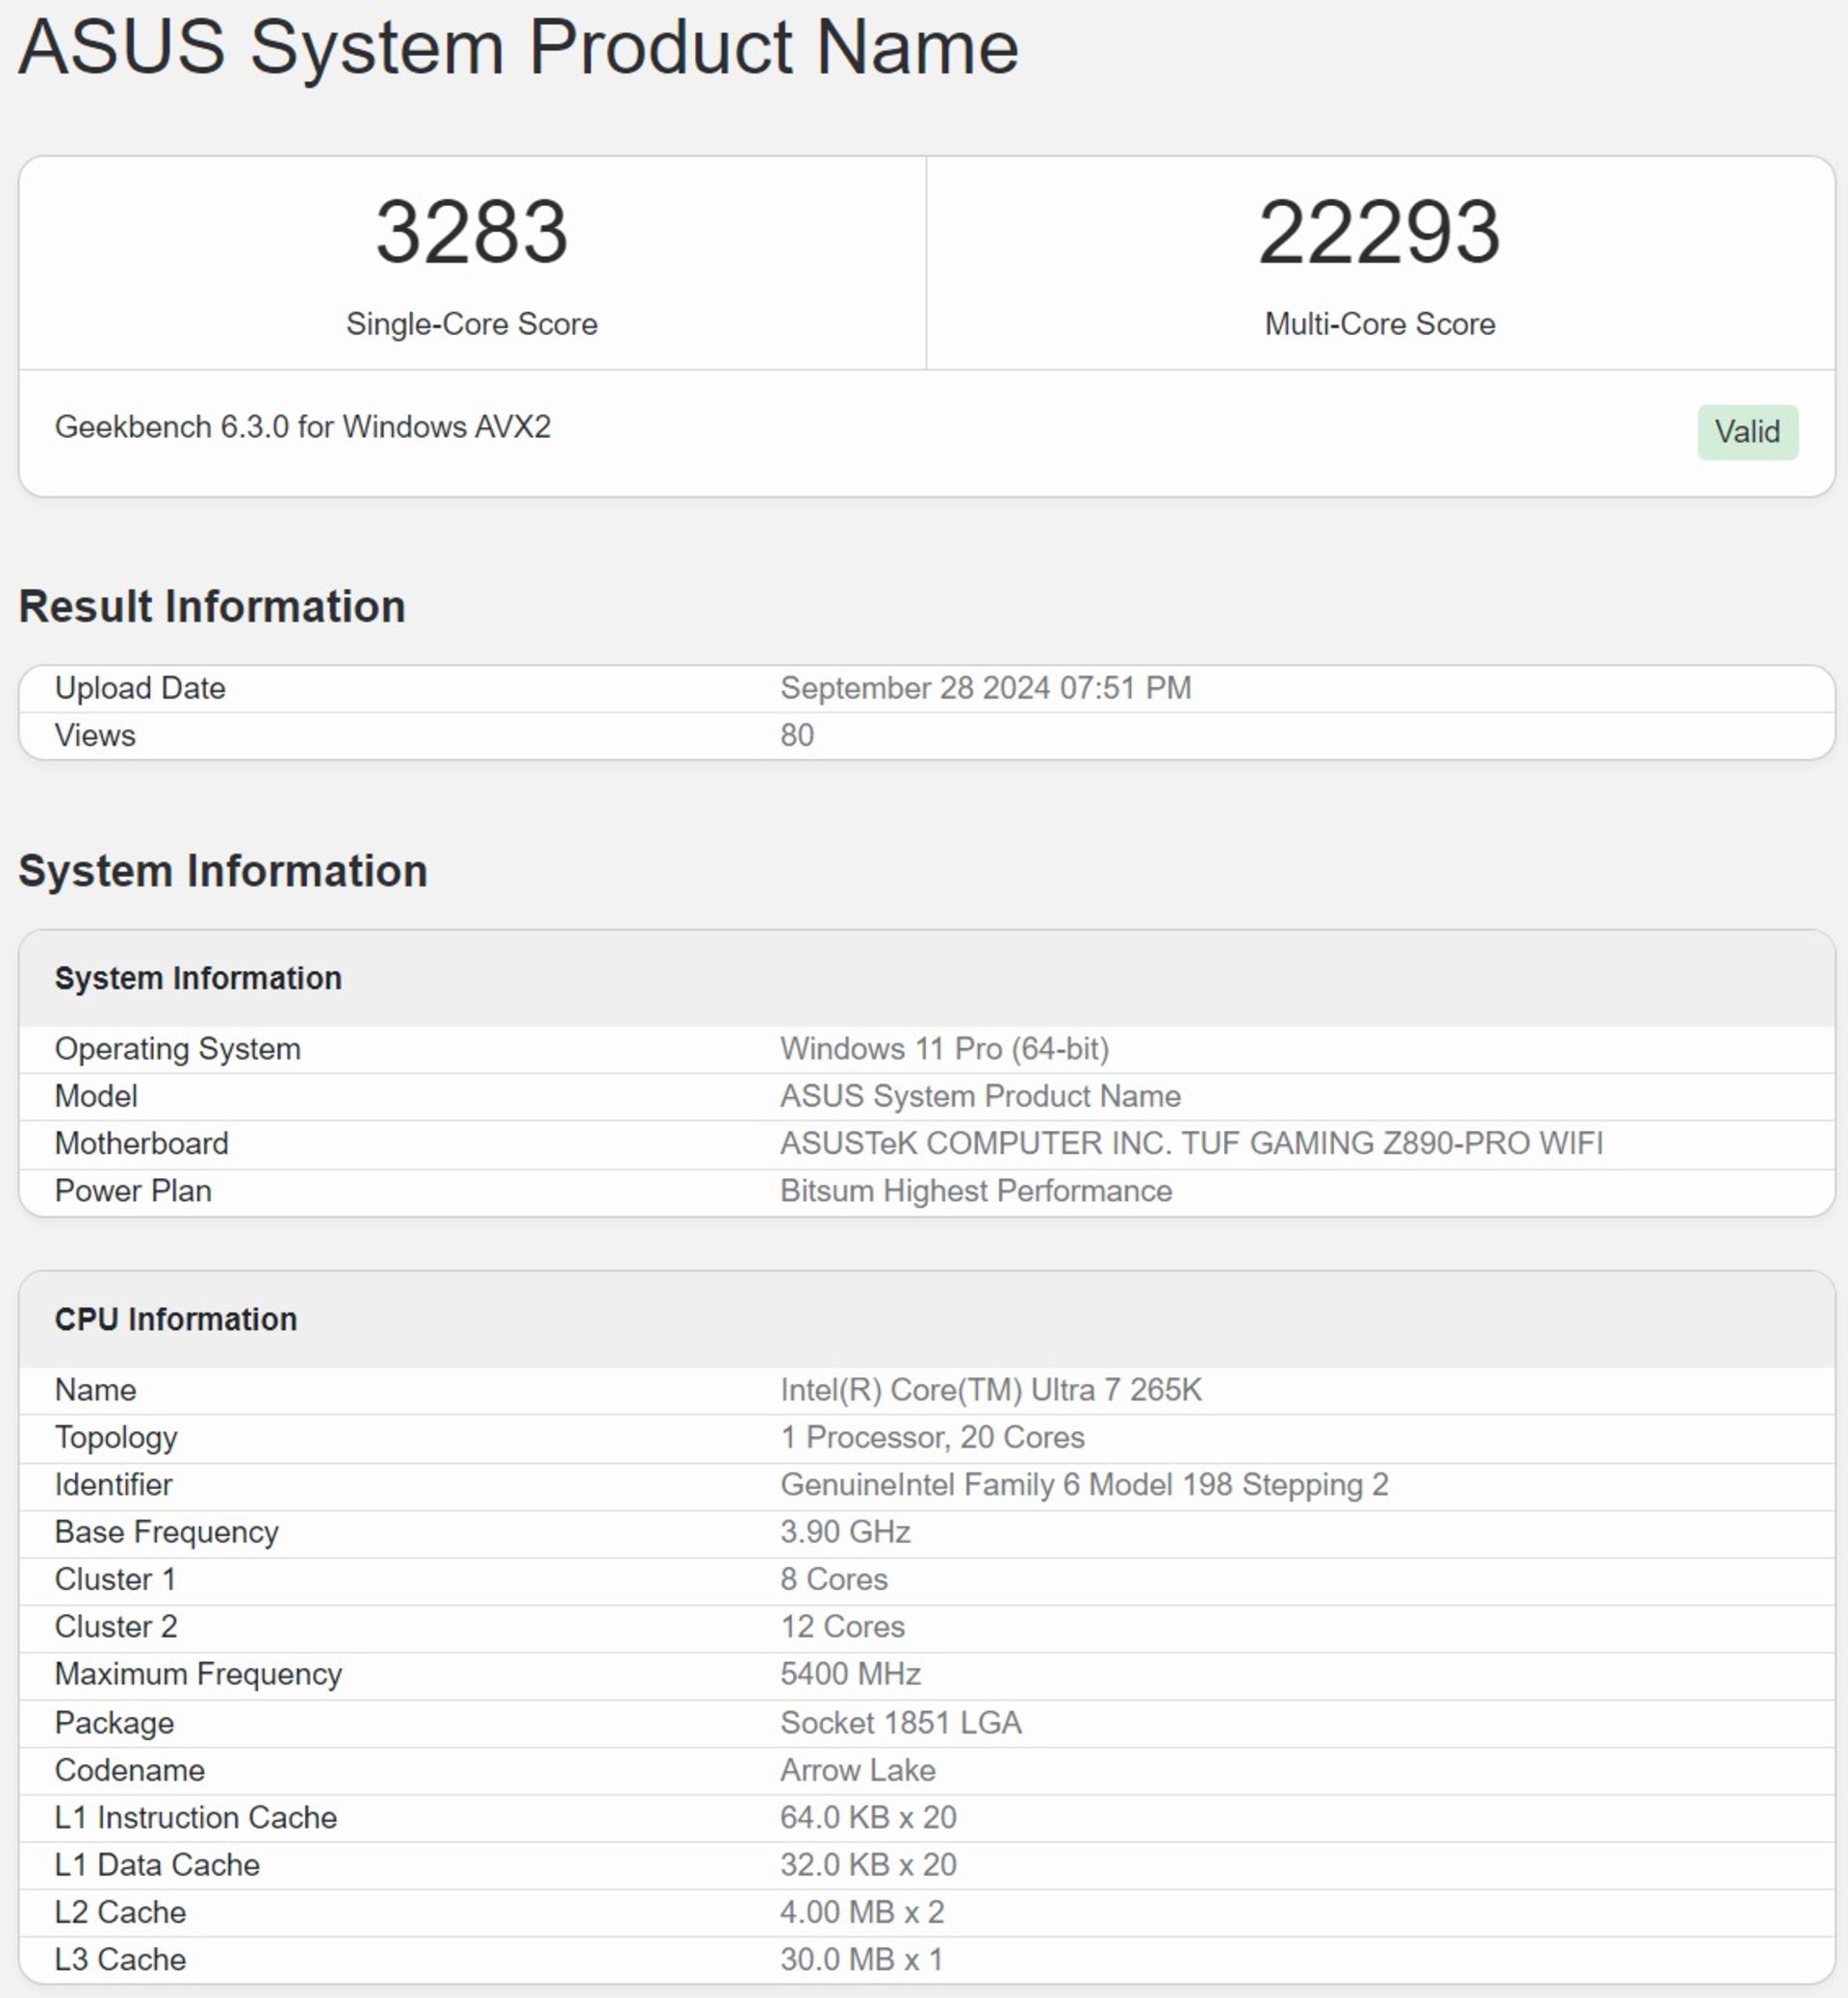Select the 4.00 MB x 2 L2 value

[x=862, y=1912]
